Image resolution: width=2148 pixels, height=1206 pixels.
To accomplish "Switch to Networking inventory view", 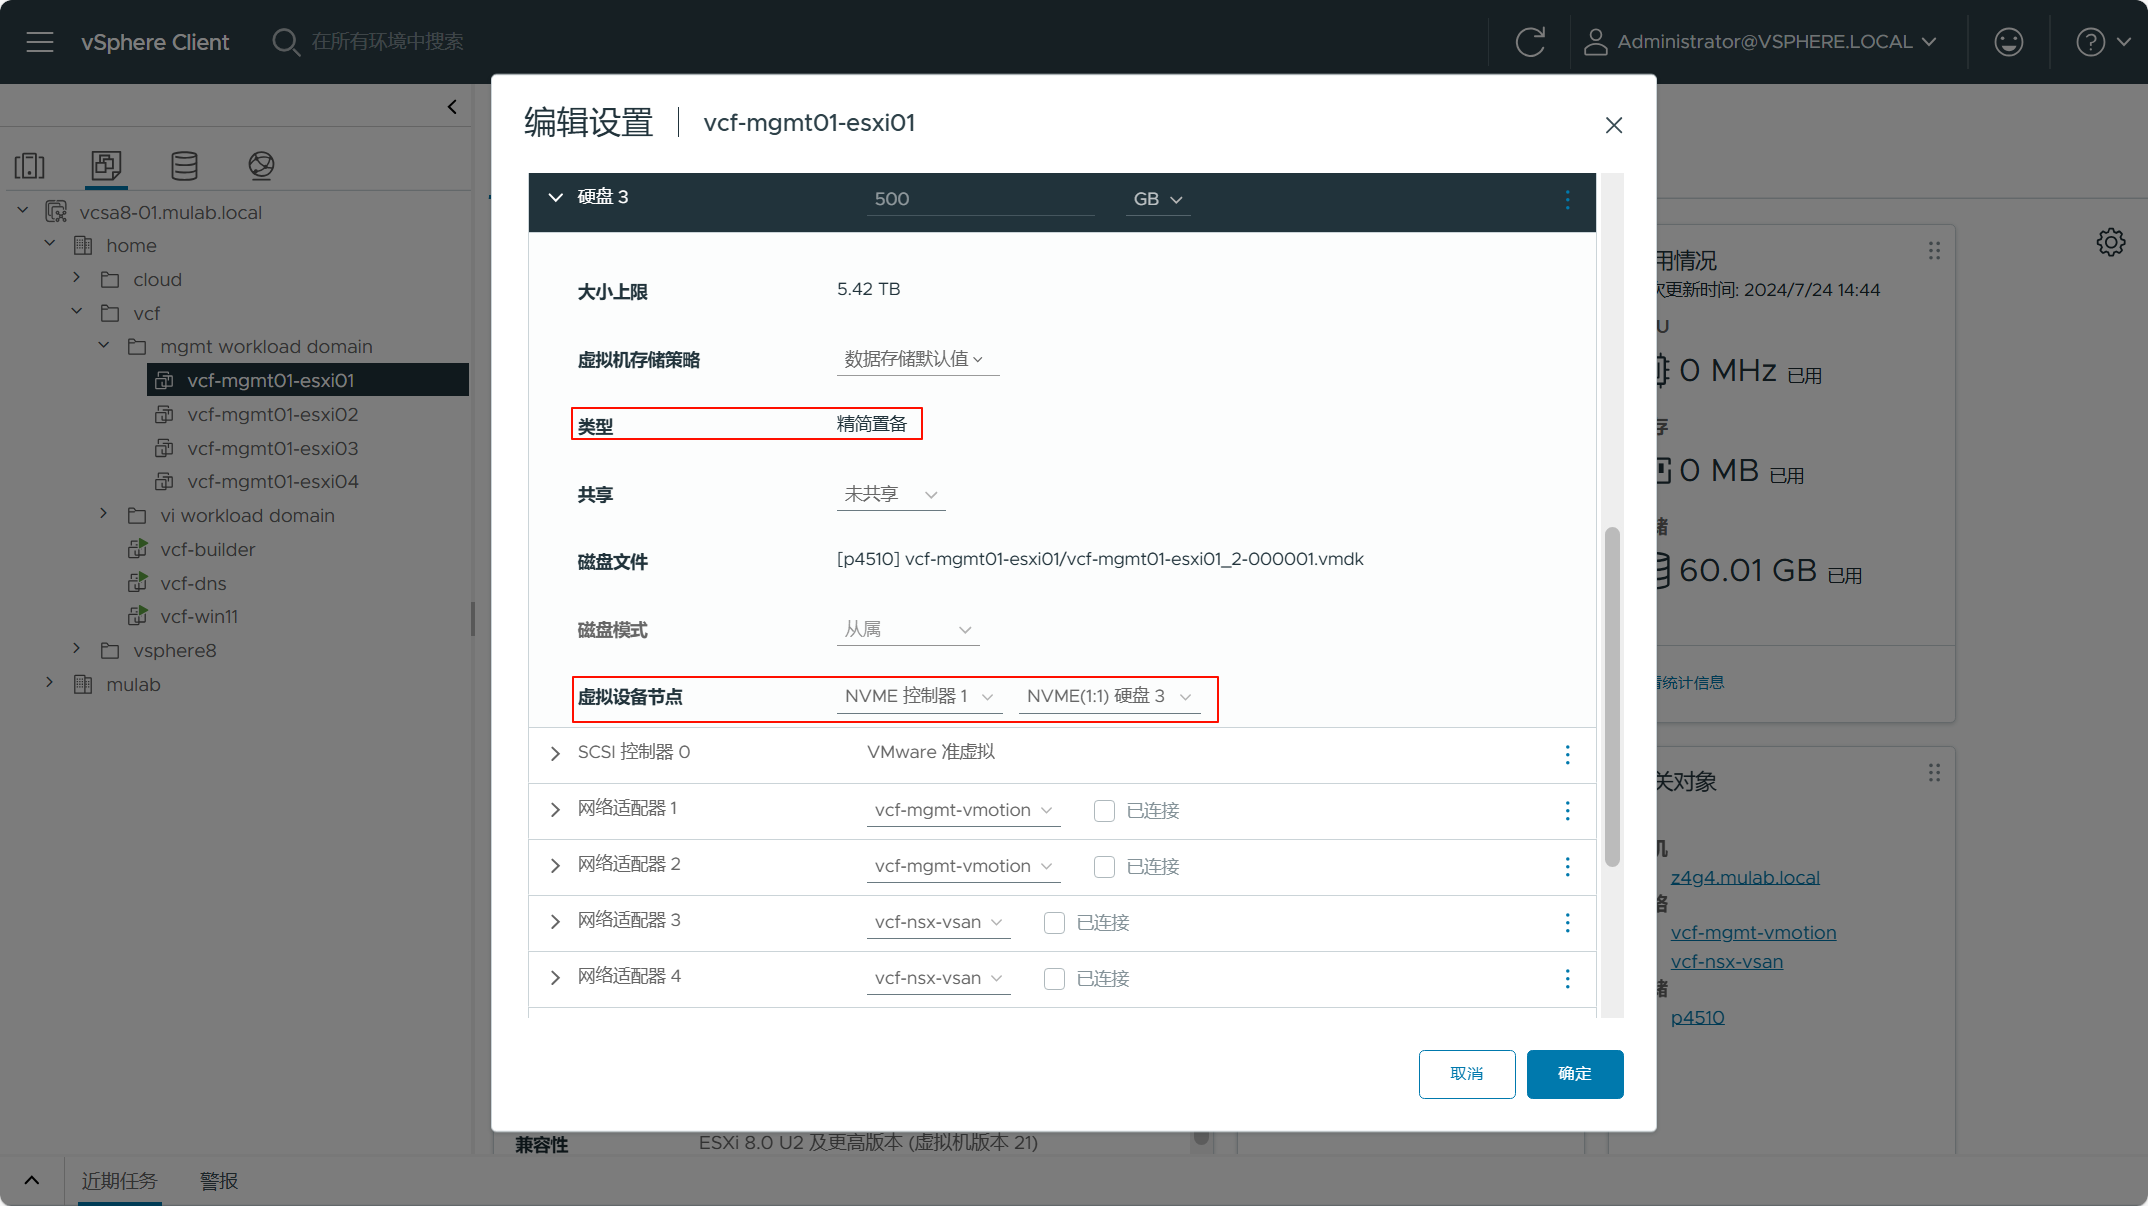I will tap(261, 165).
